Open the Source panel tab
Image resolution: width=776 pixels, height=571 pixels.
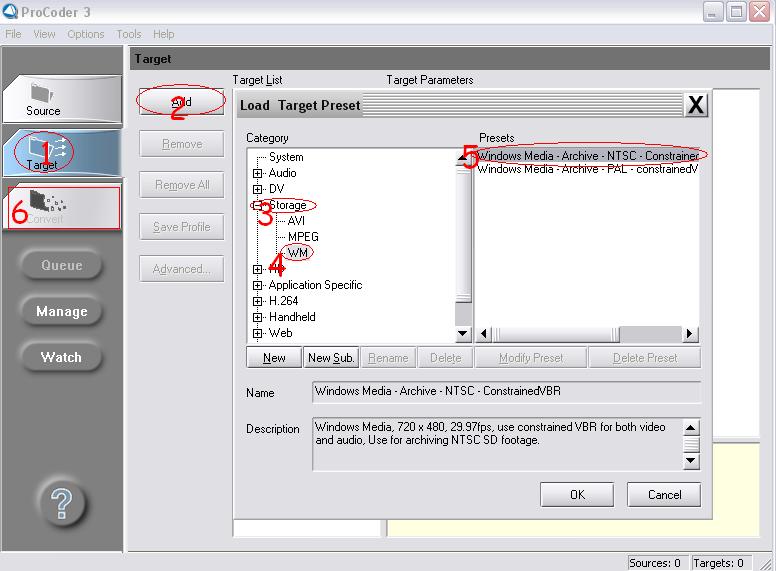click(x=62, y=99)
